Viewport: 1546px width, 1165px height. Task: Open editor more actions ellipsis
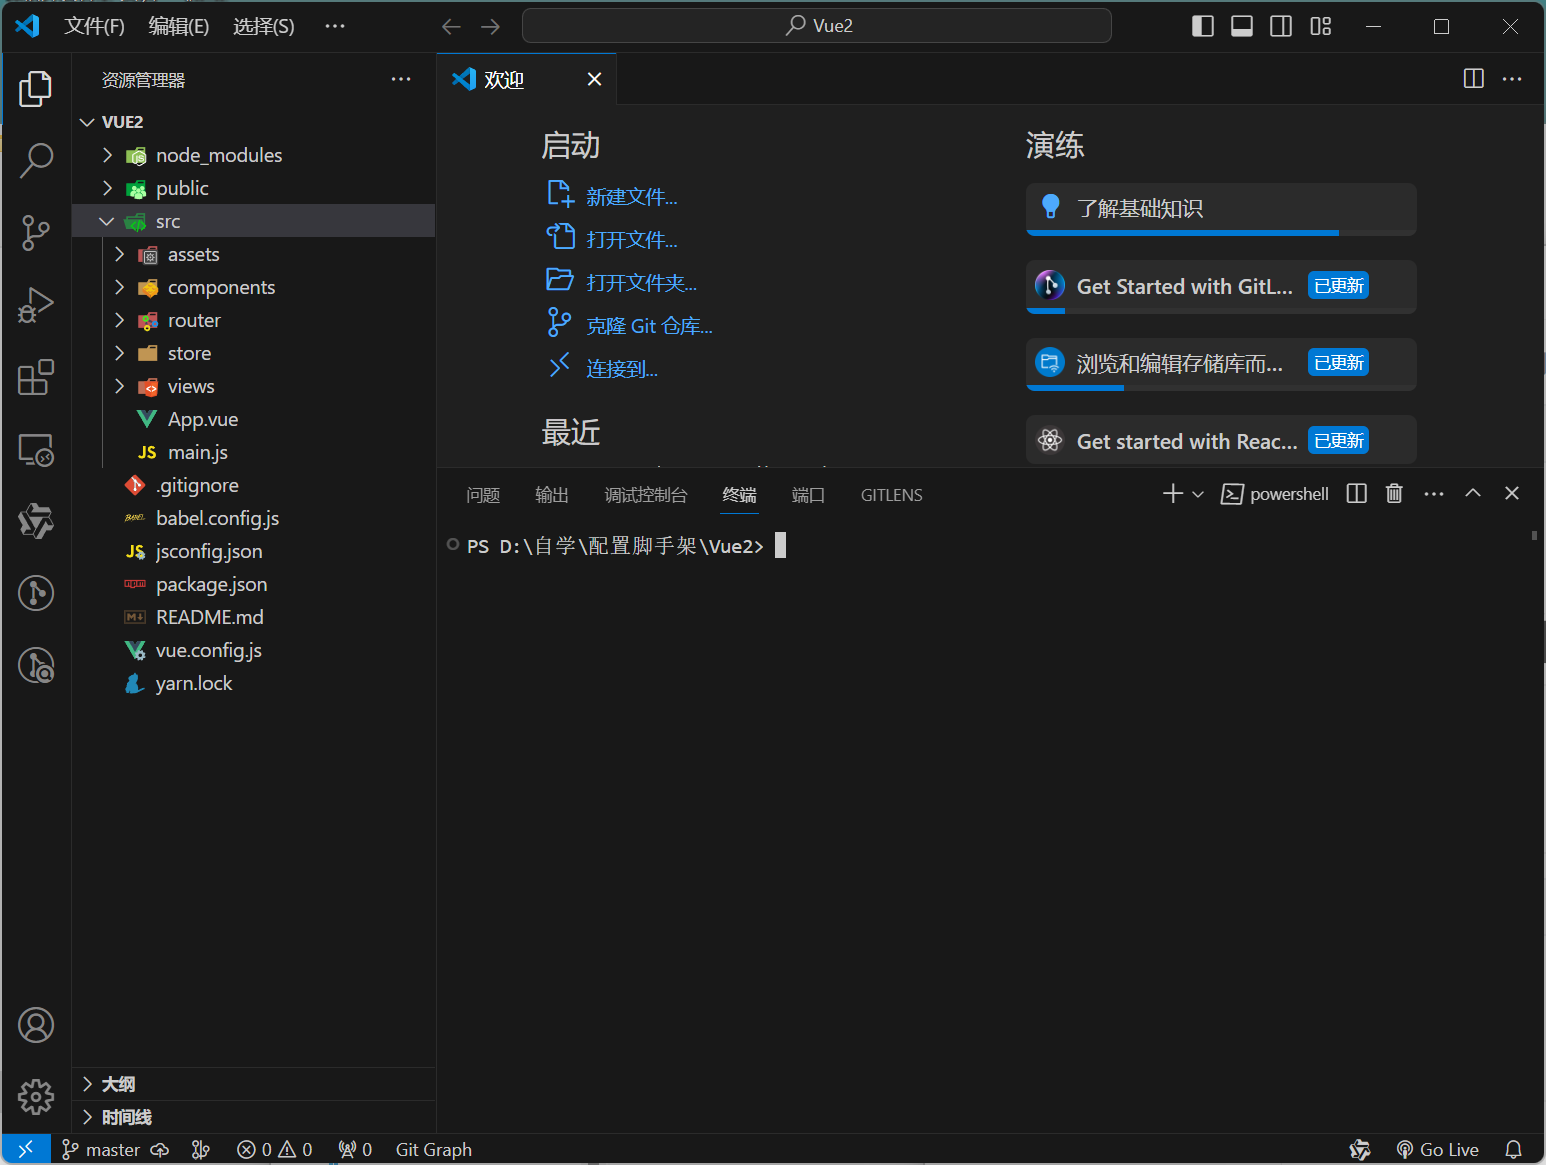coord(1512,78)
